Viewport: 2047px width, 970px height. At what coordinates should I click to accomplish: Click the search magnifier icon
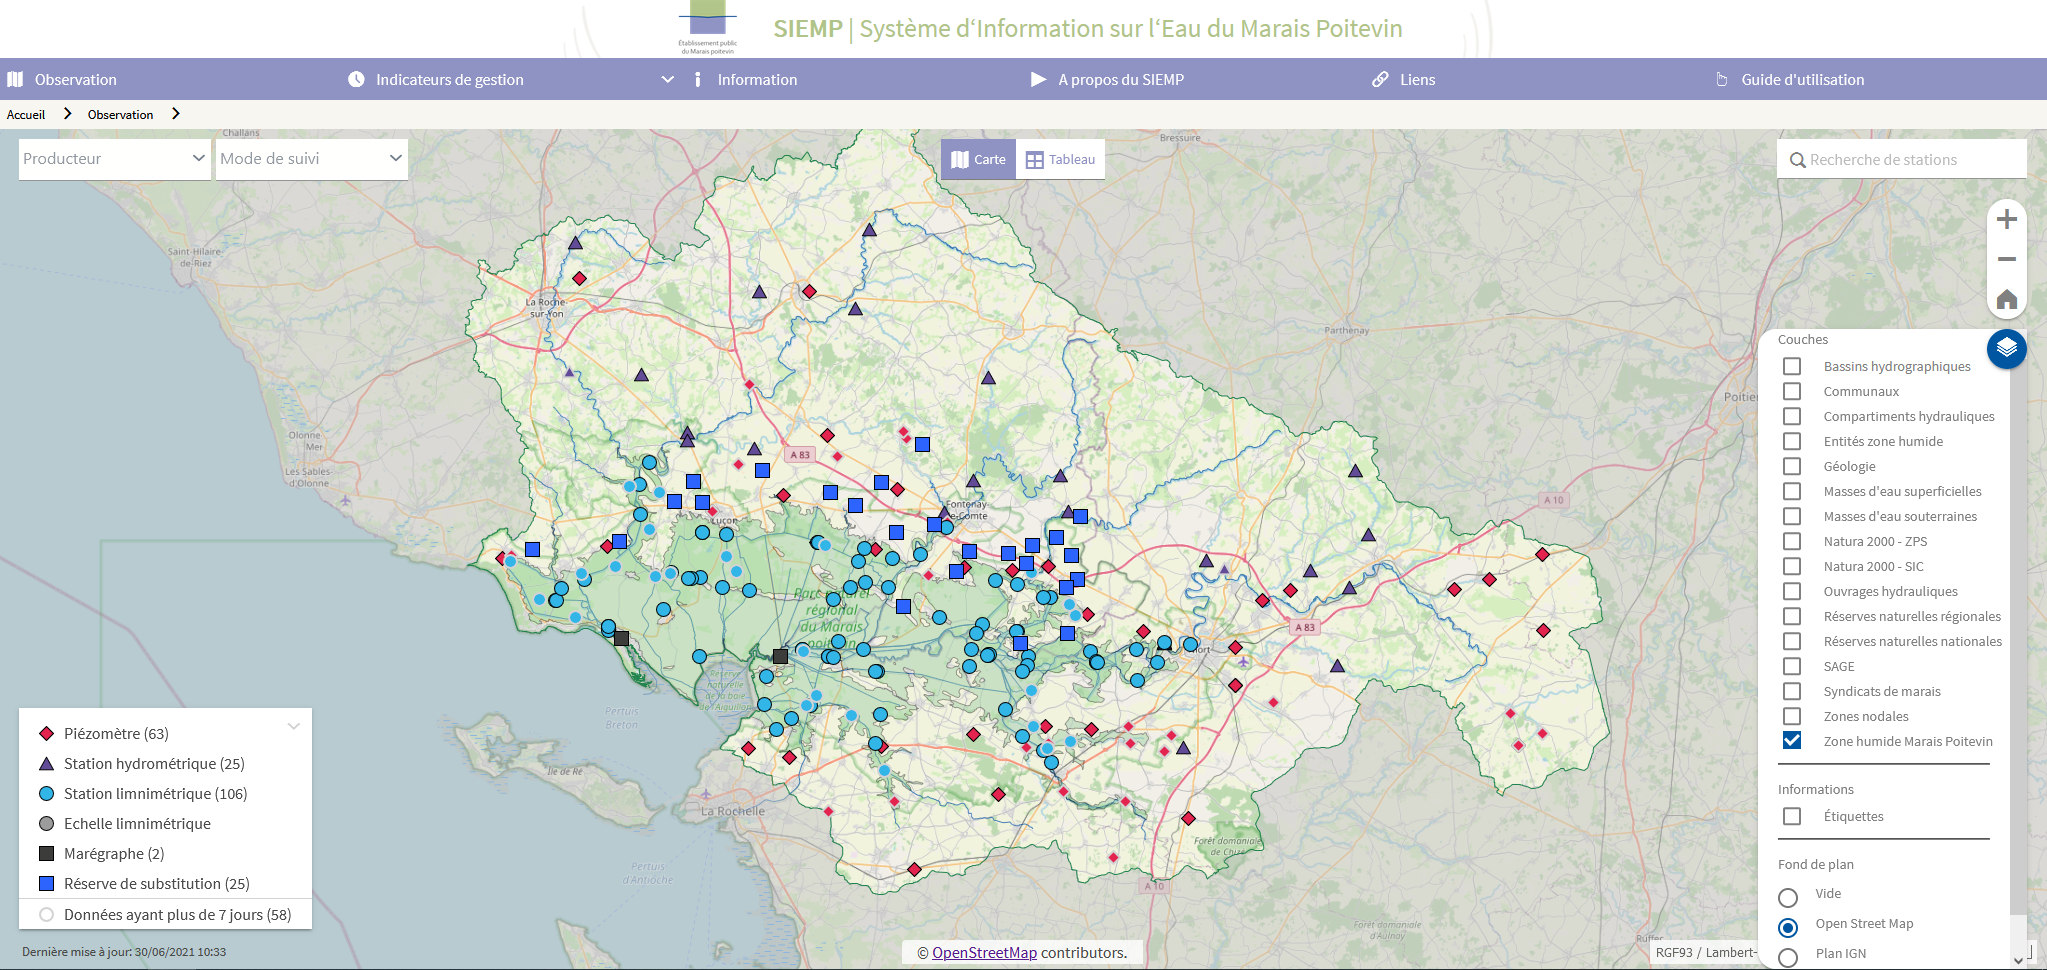(1797, 160)
